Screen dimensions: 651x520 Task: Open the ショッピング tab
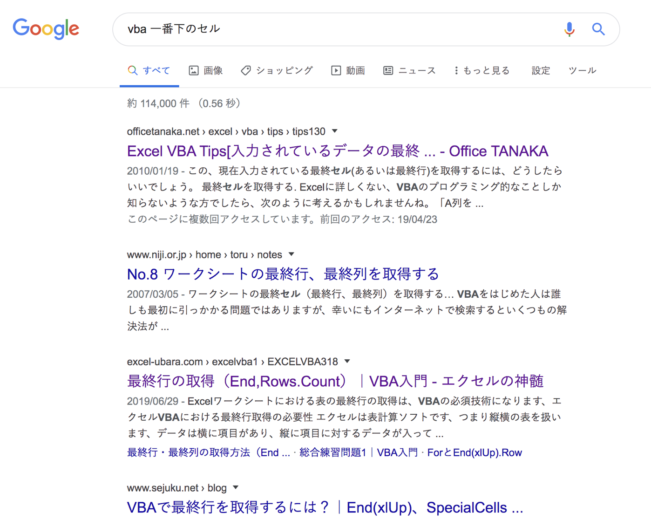pyautogui.click(x=277, y=71)
